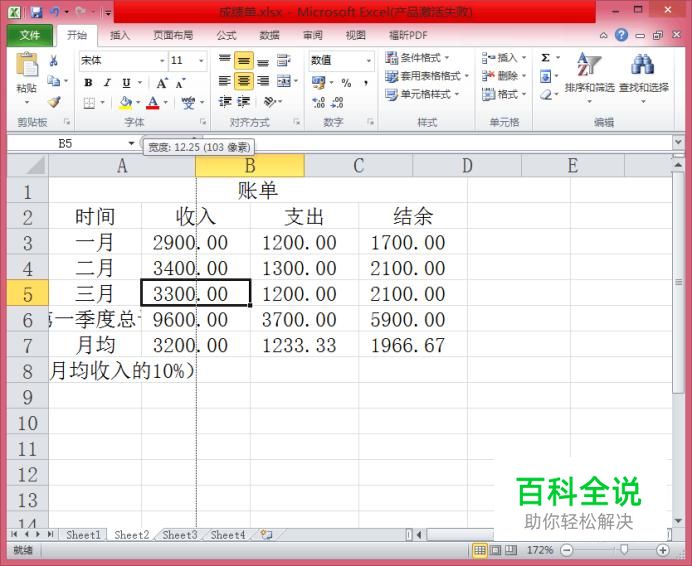Image resolution: width=692 pixels, height=566 pixels.
Task: Expand Conditional Formatting (条件格式)
Action: [417, 58]
